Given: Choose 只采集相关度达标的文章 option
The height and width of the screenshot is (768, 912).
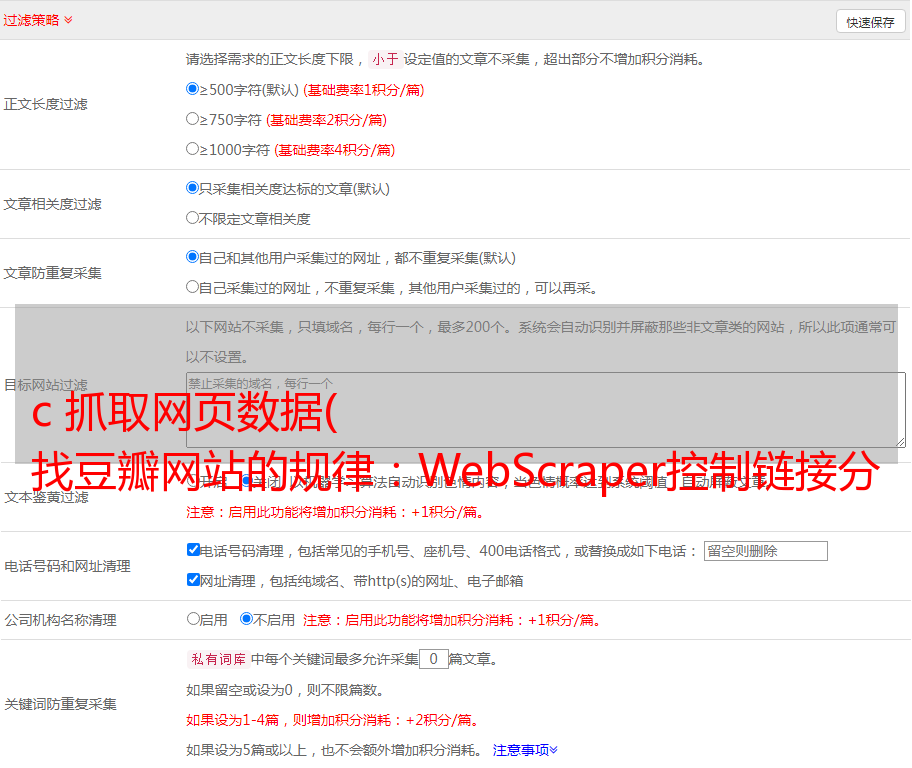Looking at the screenshot, I should [192, 188].
